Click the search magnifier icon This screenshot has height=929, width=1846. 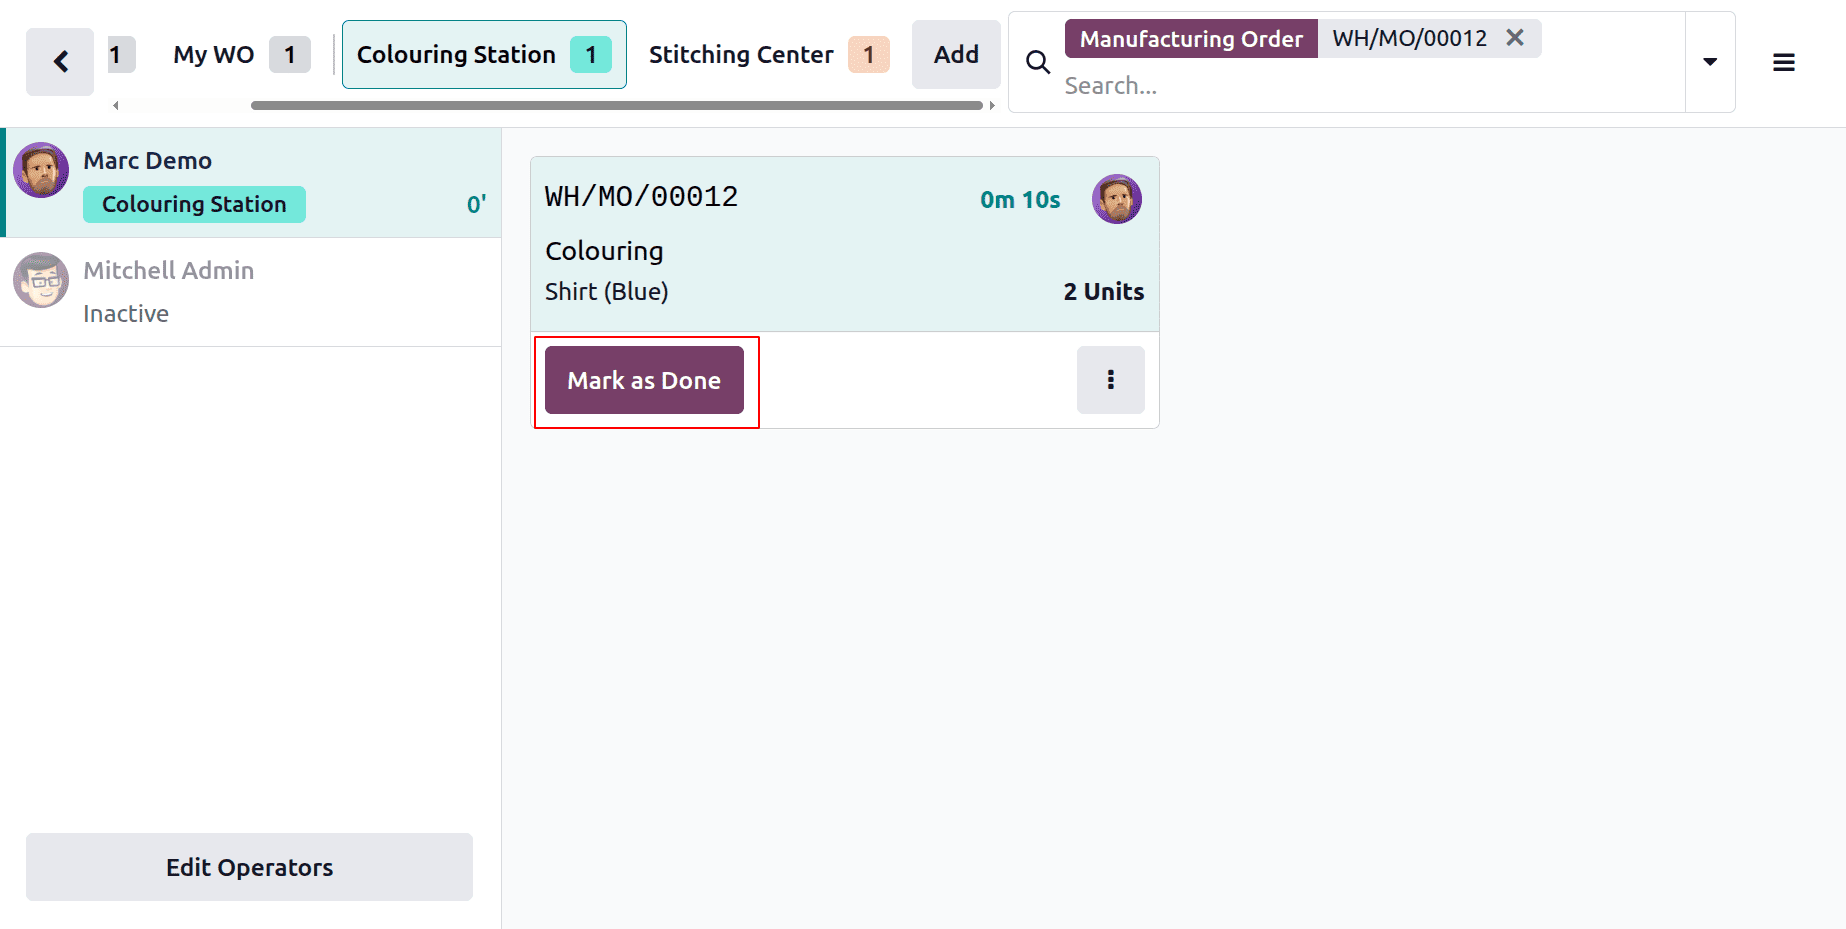point(1038,62)
